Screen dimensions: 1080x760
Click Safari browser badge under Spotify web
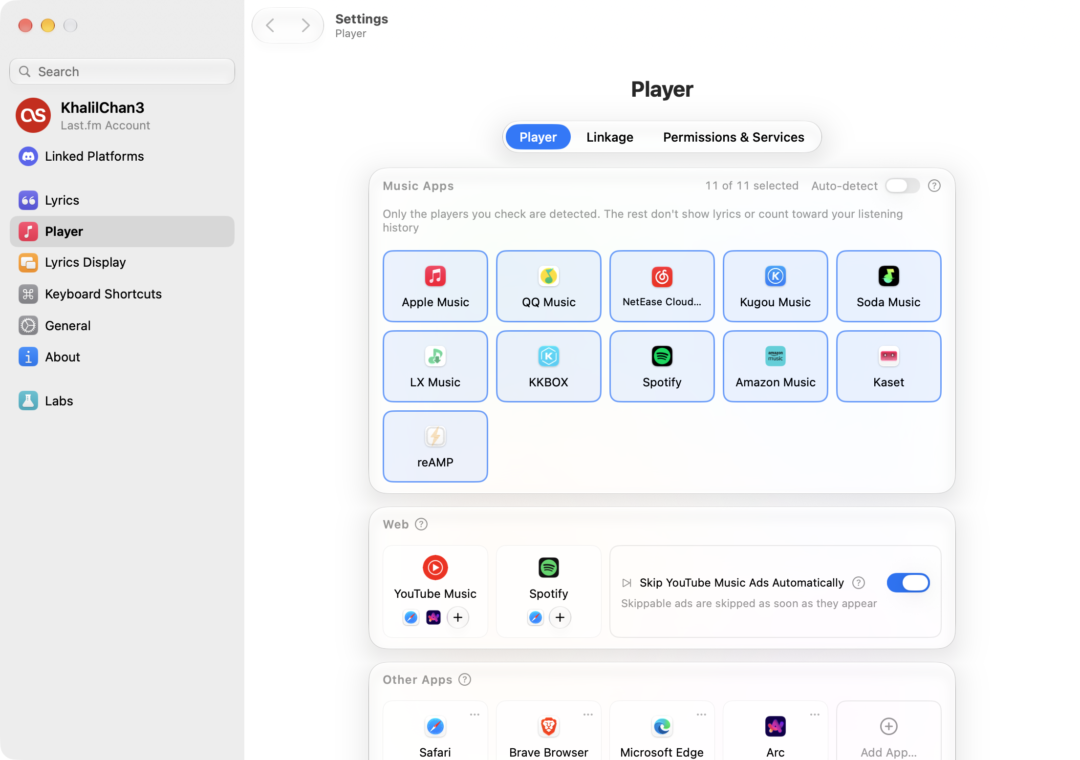535,617
